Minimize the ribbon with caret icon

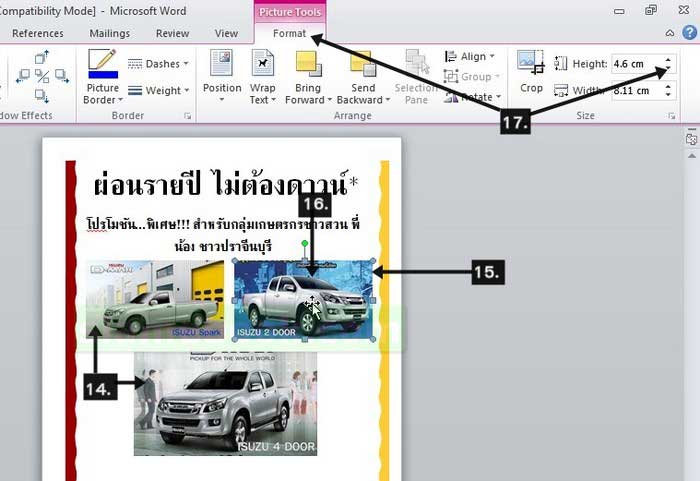coord(670,33)
